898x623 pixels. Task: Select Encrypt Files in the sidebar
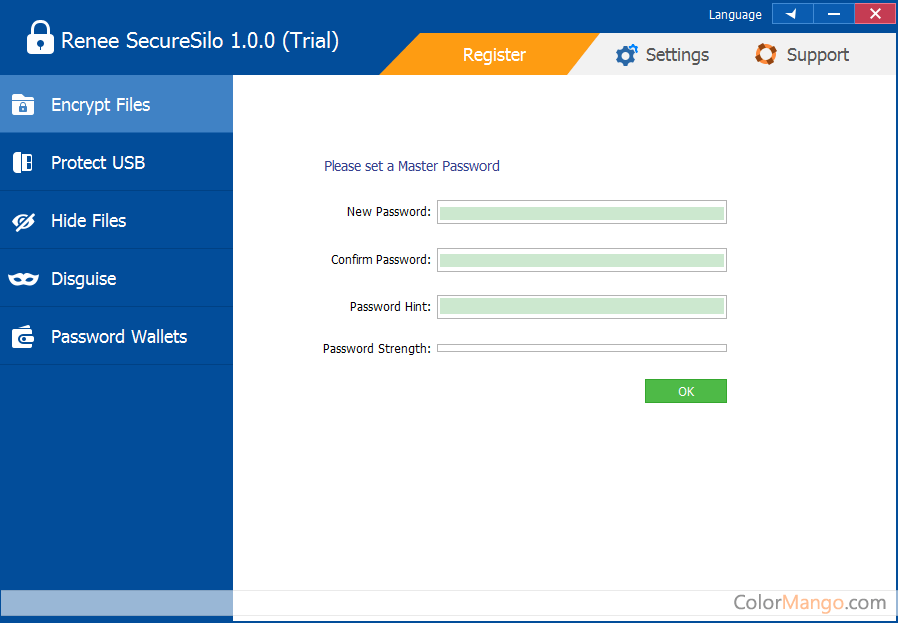pyautogui.click(x=116, y=104)
